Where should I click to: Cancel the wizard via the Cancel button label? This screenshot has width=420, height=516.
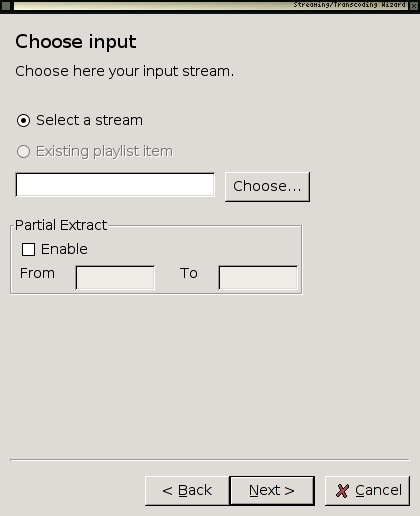click(379, 490)
